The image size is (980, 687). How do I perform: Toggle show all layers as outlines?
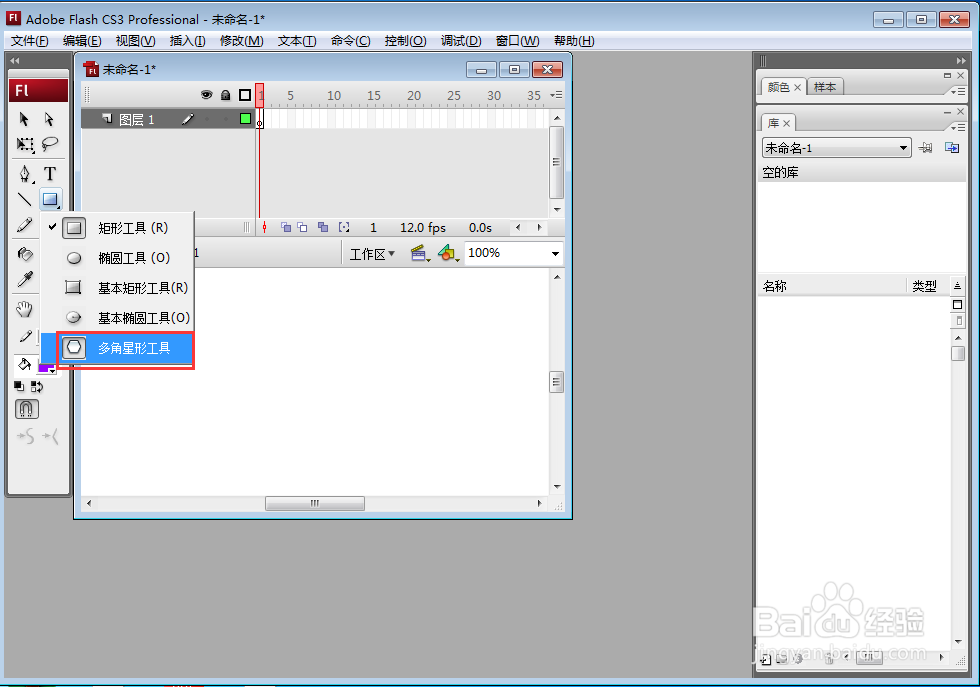[245, 95]
